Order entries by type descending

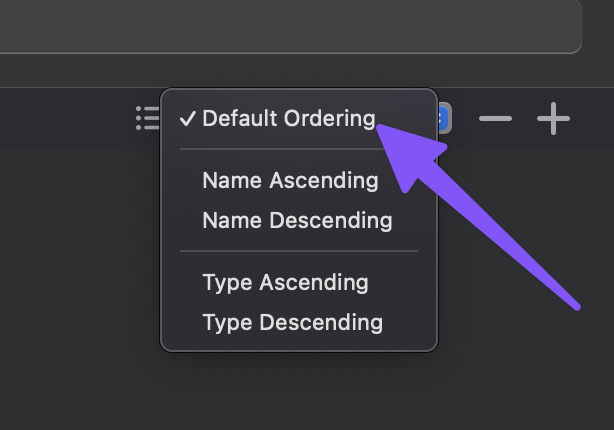292,322
